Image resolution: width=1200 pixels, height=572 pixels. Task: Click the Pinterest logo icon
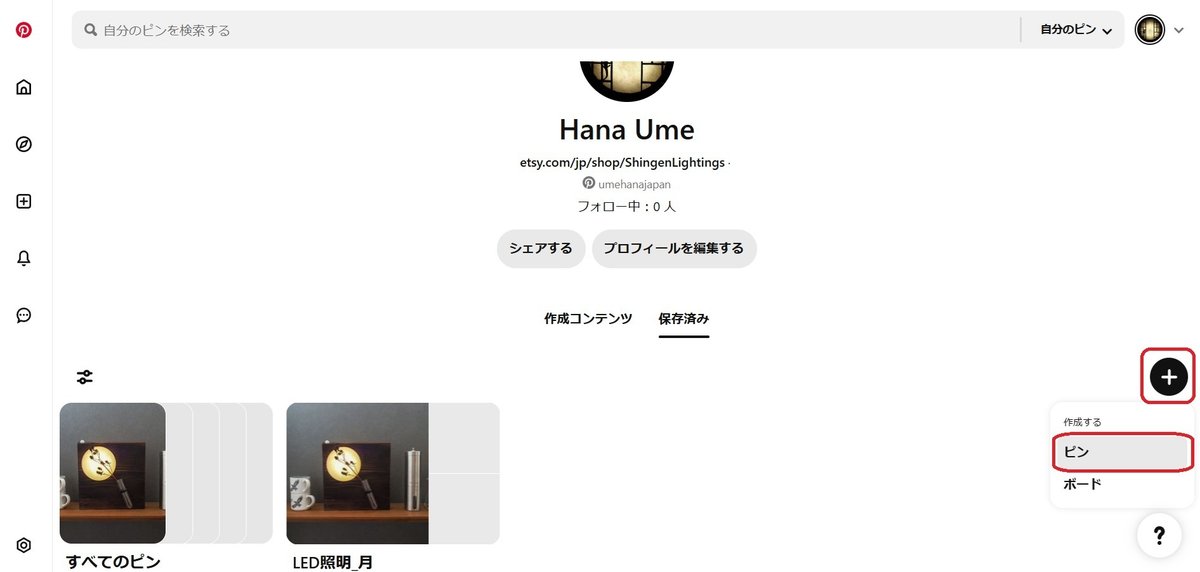pyautogui.click(x=24, y=30)
